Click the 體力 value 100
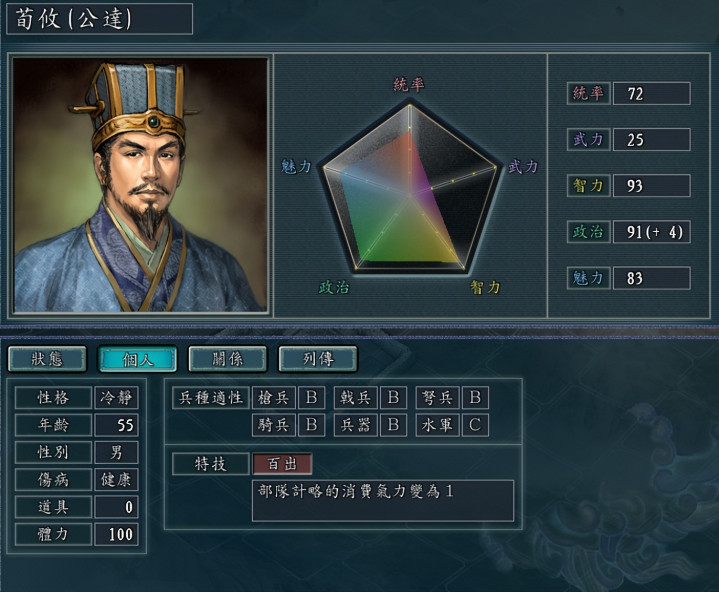The image size is (719, 592). (116, 534)
